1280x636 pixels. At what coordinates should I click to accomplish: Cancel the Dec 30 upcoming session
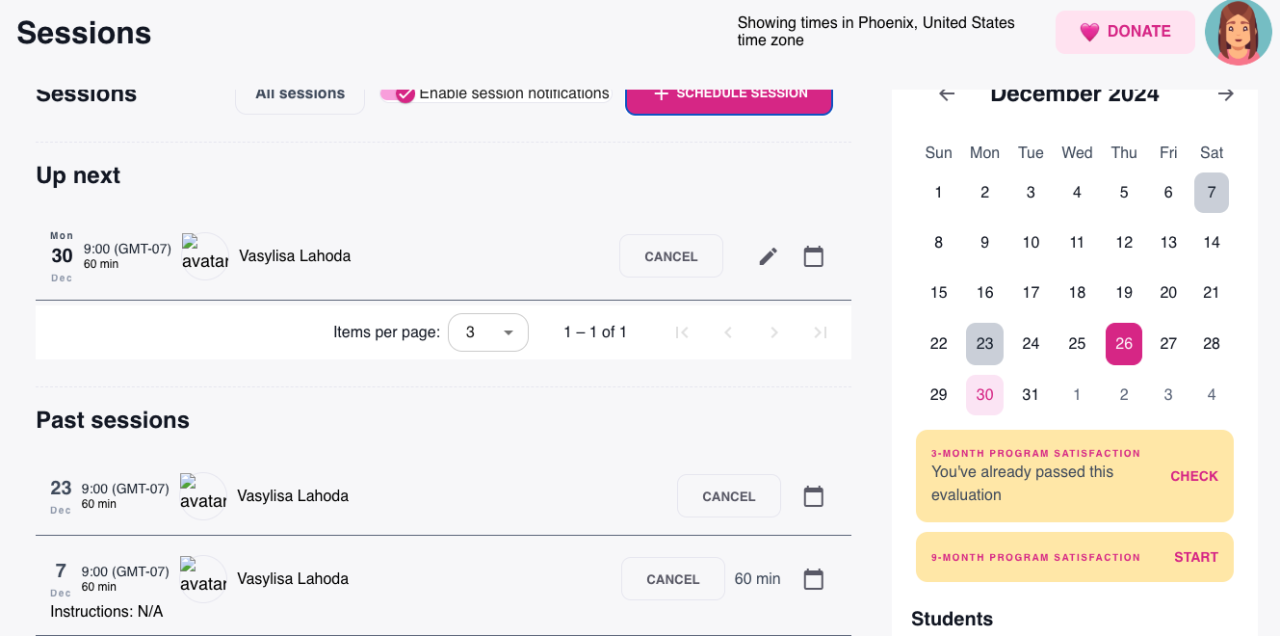671,256
